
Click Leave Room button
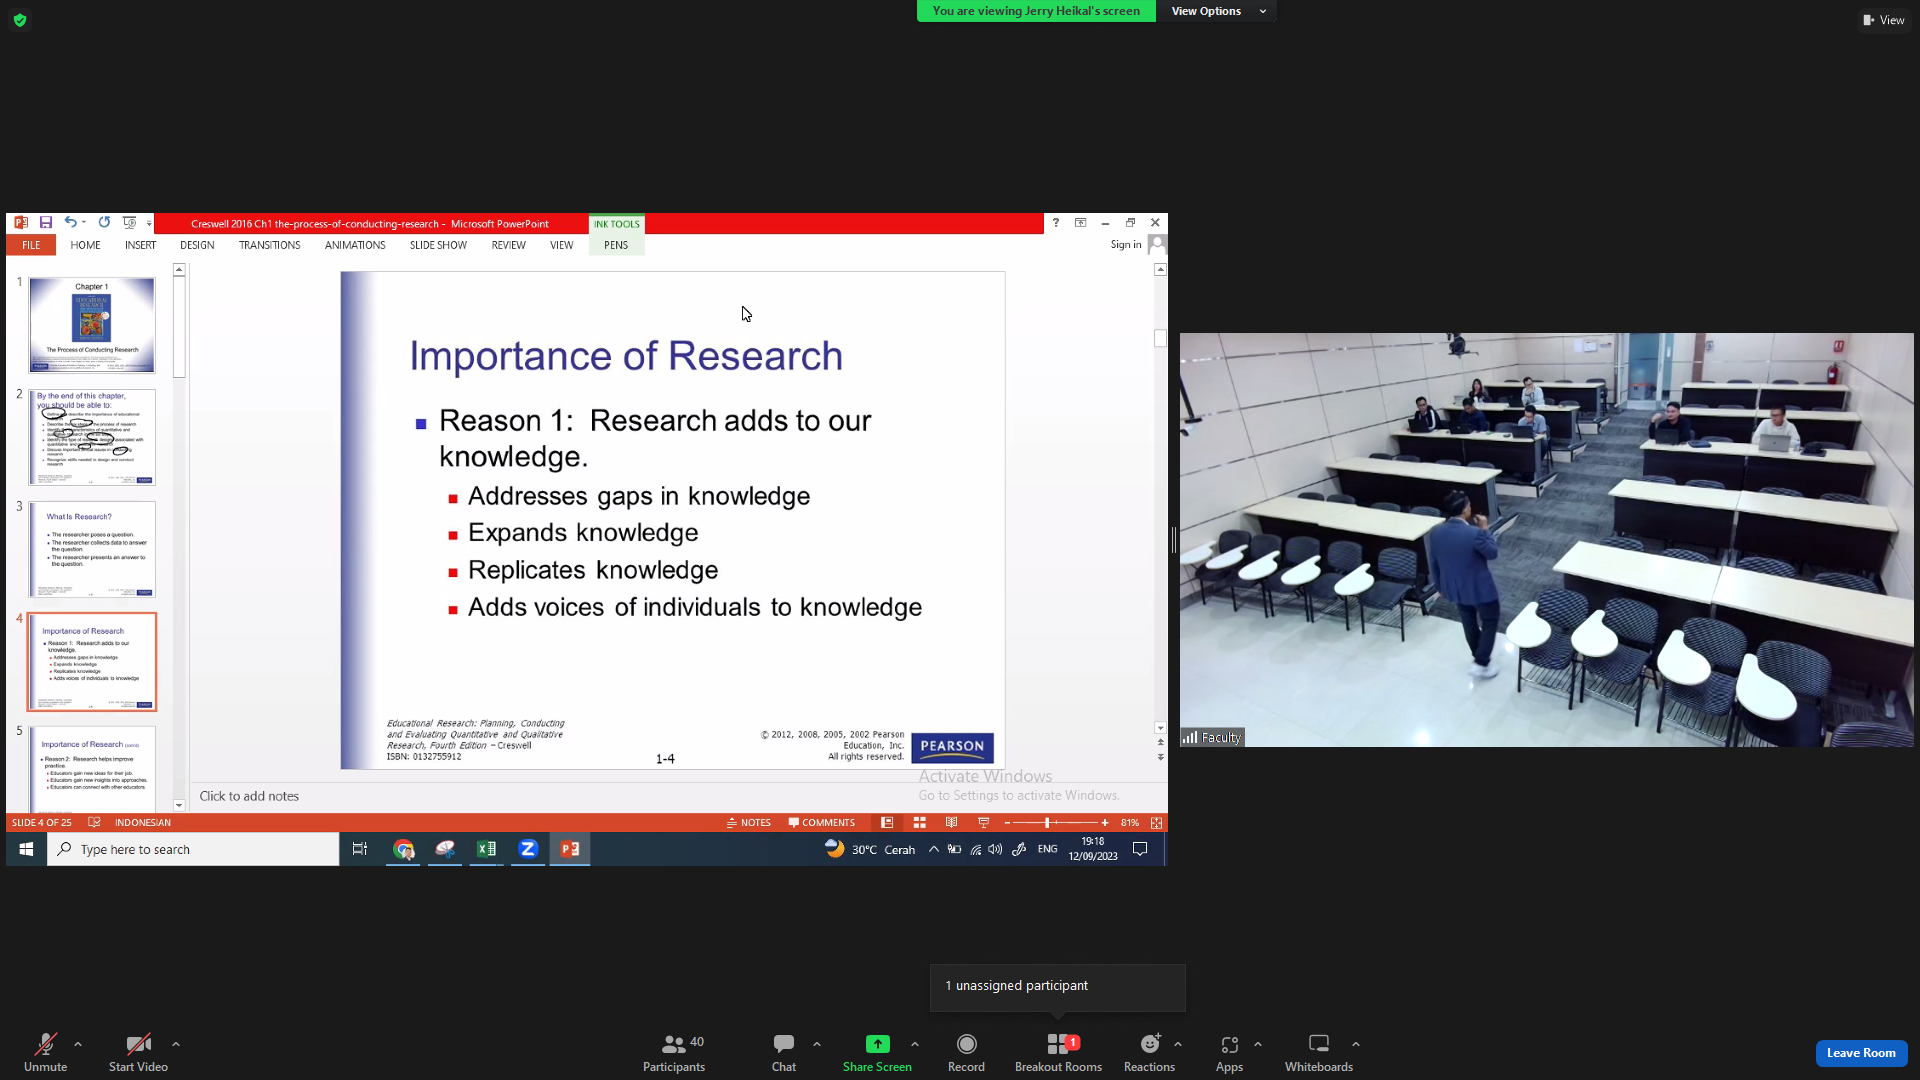click(x=1861, y=1053)
